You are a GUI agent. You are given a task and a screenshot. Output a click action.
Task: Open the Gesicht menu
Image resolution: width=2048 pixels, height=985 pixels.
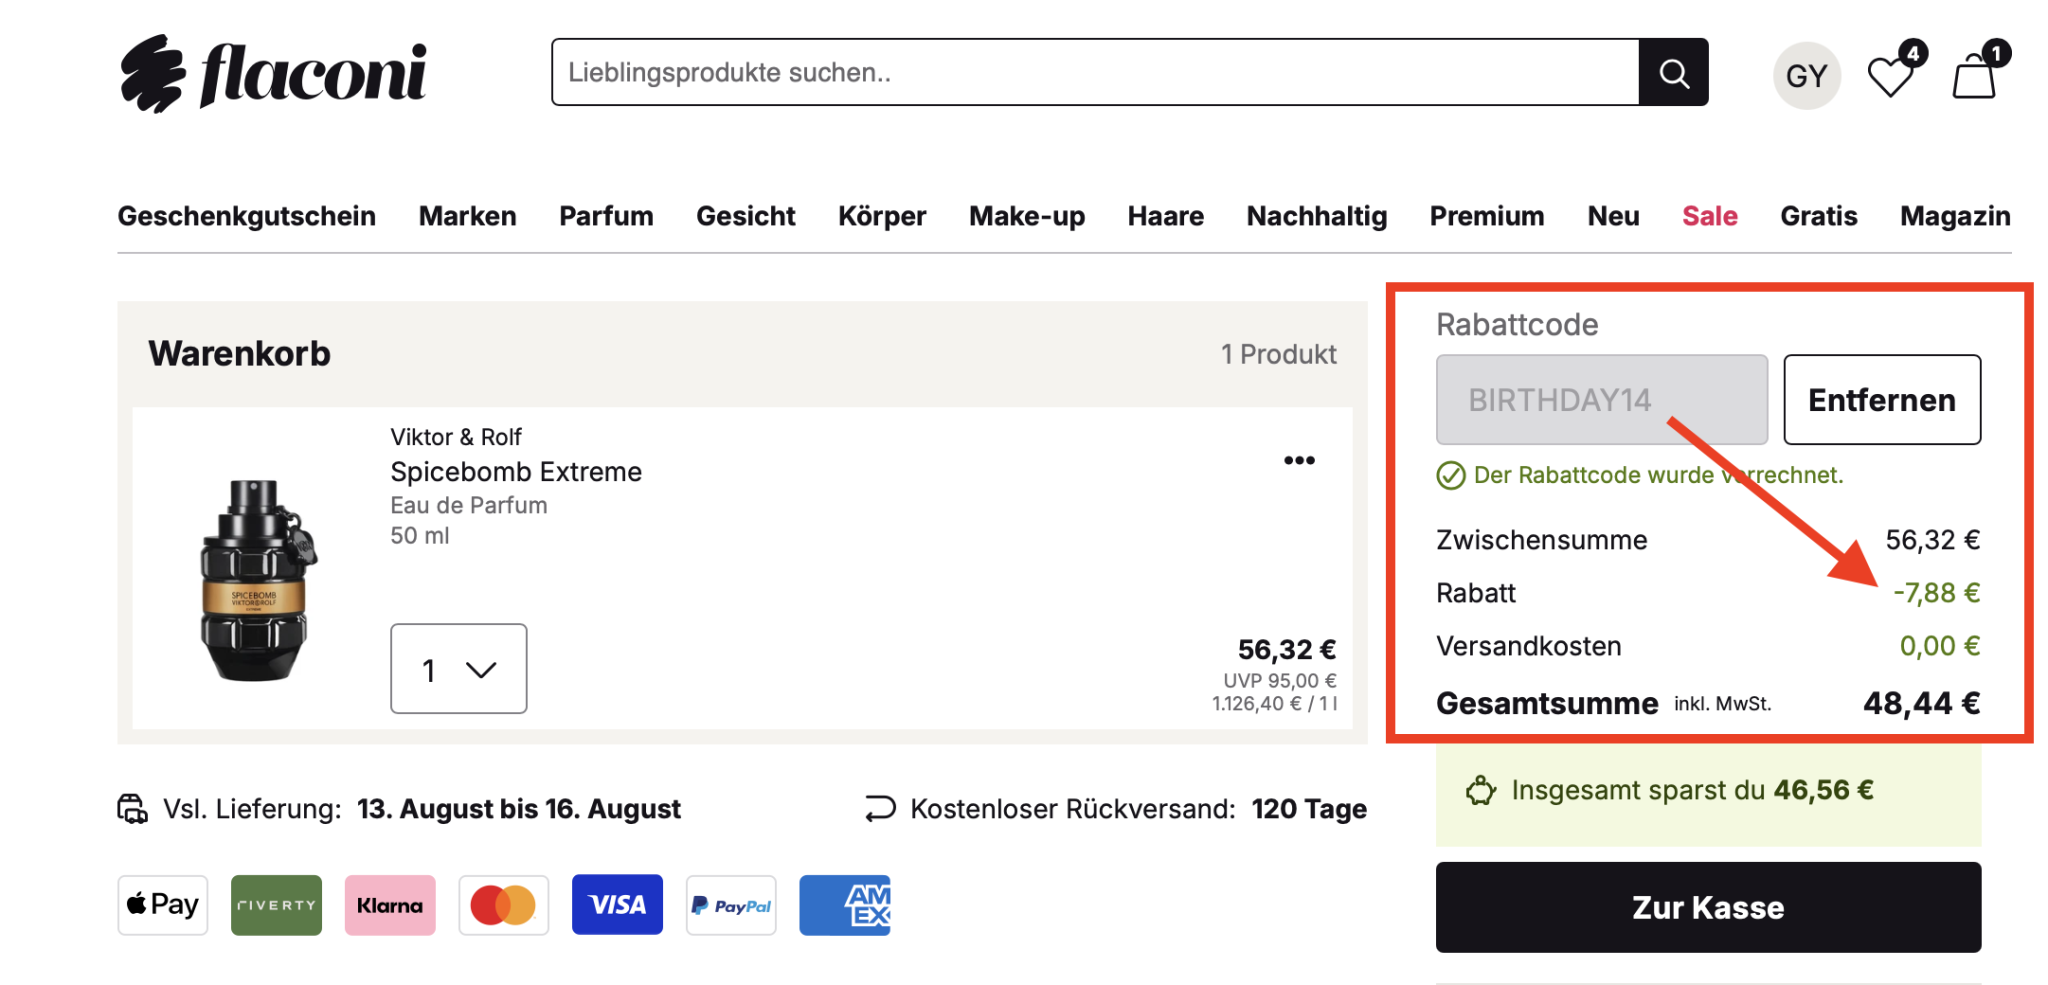[746, 216]
